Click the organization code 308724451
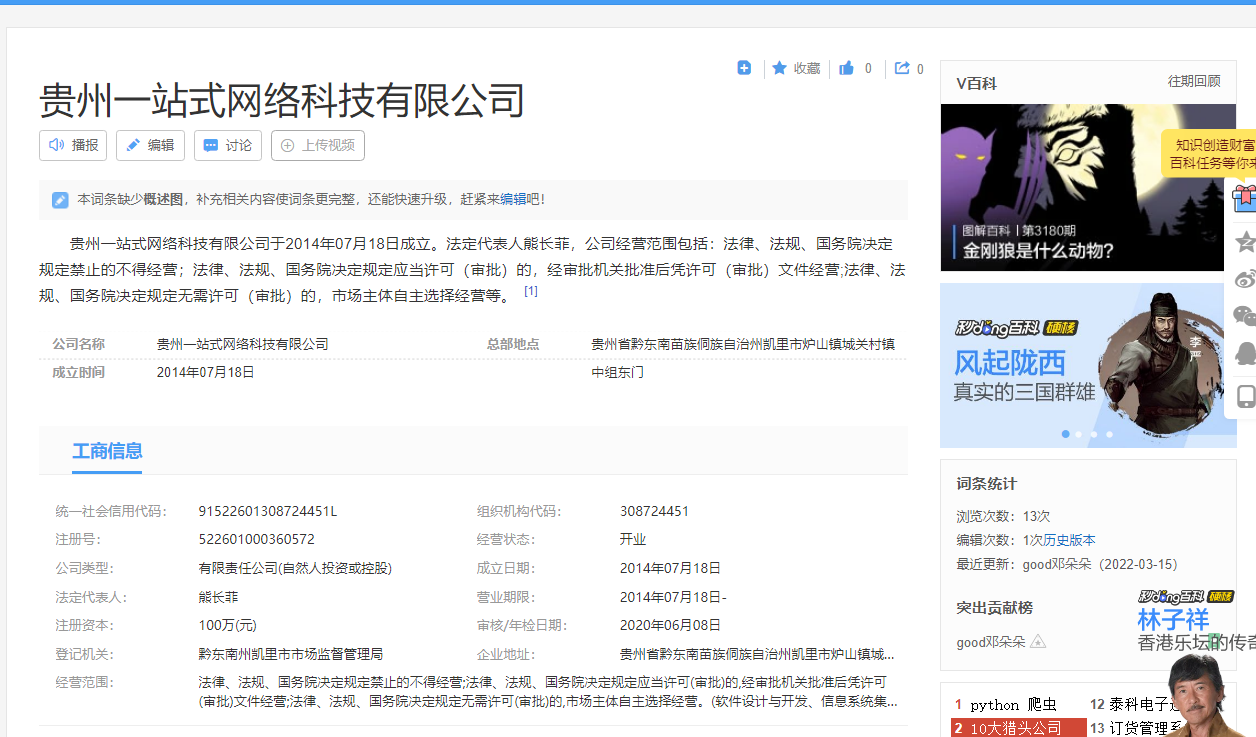1256x737 pixels. (654, 511)
